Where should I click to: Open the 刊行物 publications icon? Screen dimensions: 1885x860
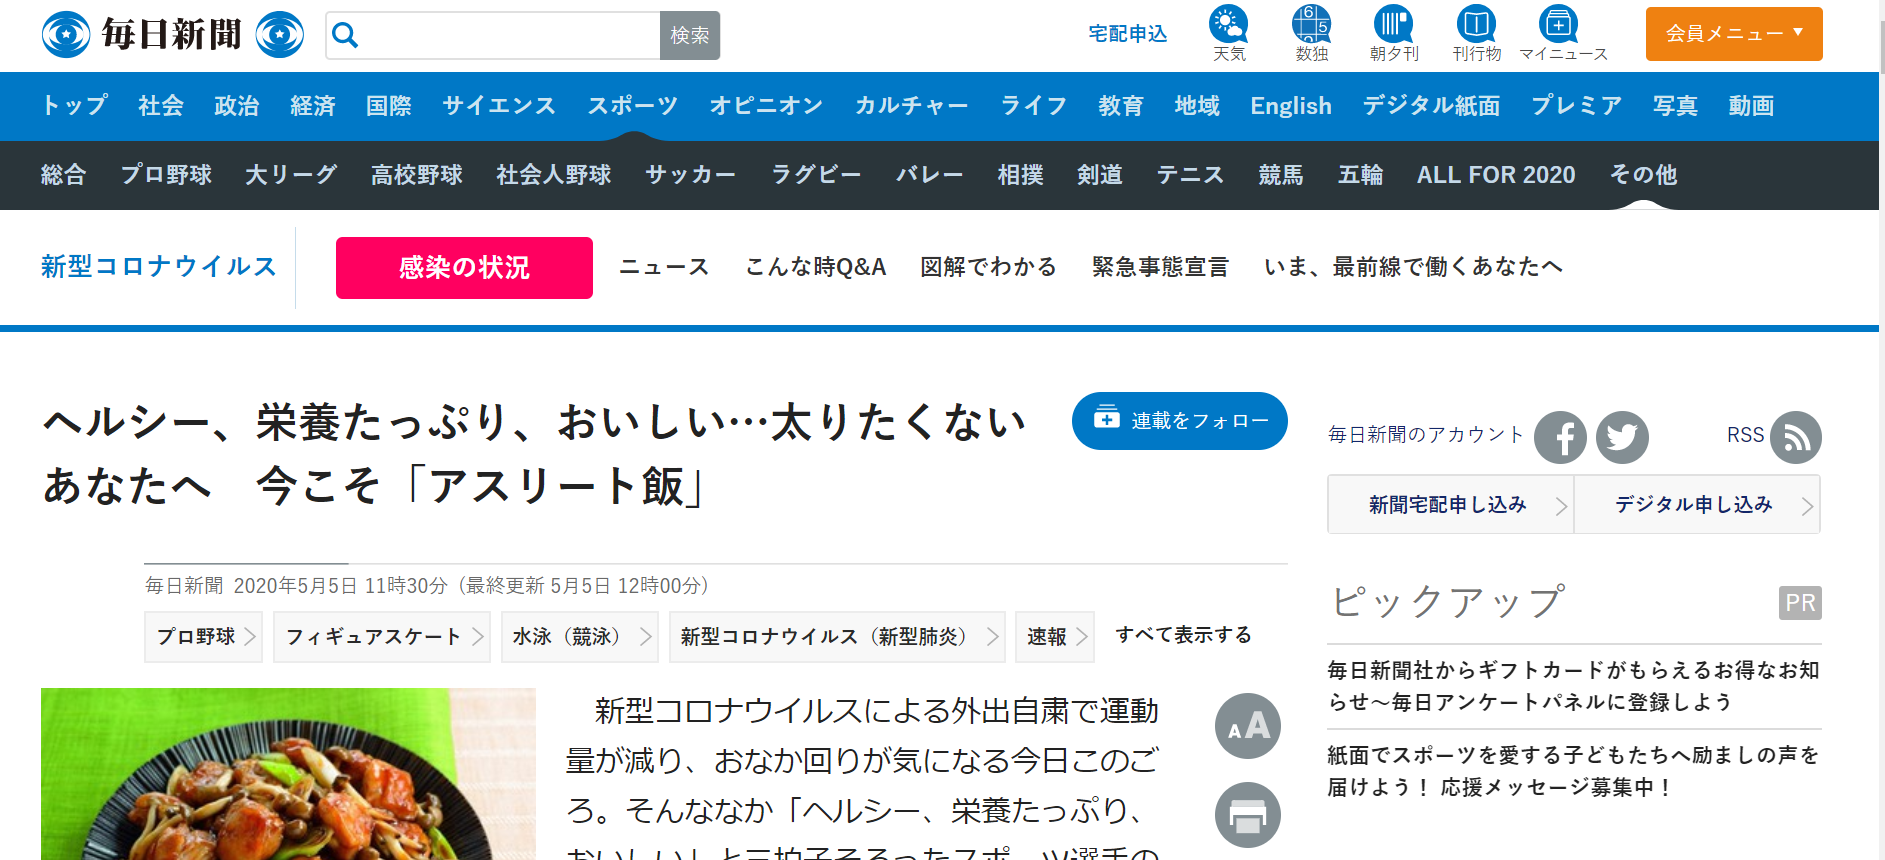click(1477, 34)
